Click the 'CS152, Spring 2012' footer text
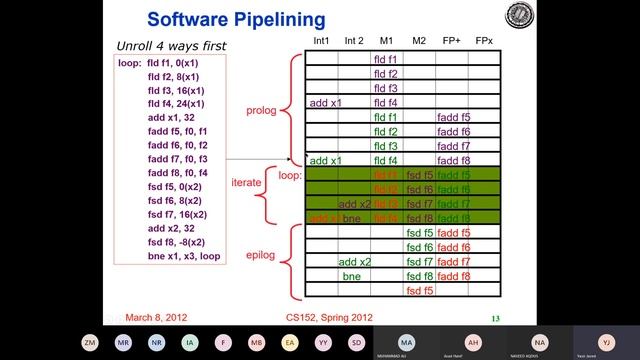Viewport: 640px width, 360px height. [x=329, y=318]
